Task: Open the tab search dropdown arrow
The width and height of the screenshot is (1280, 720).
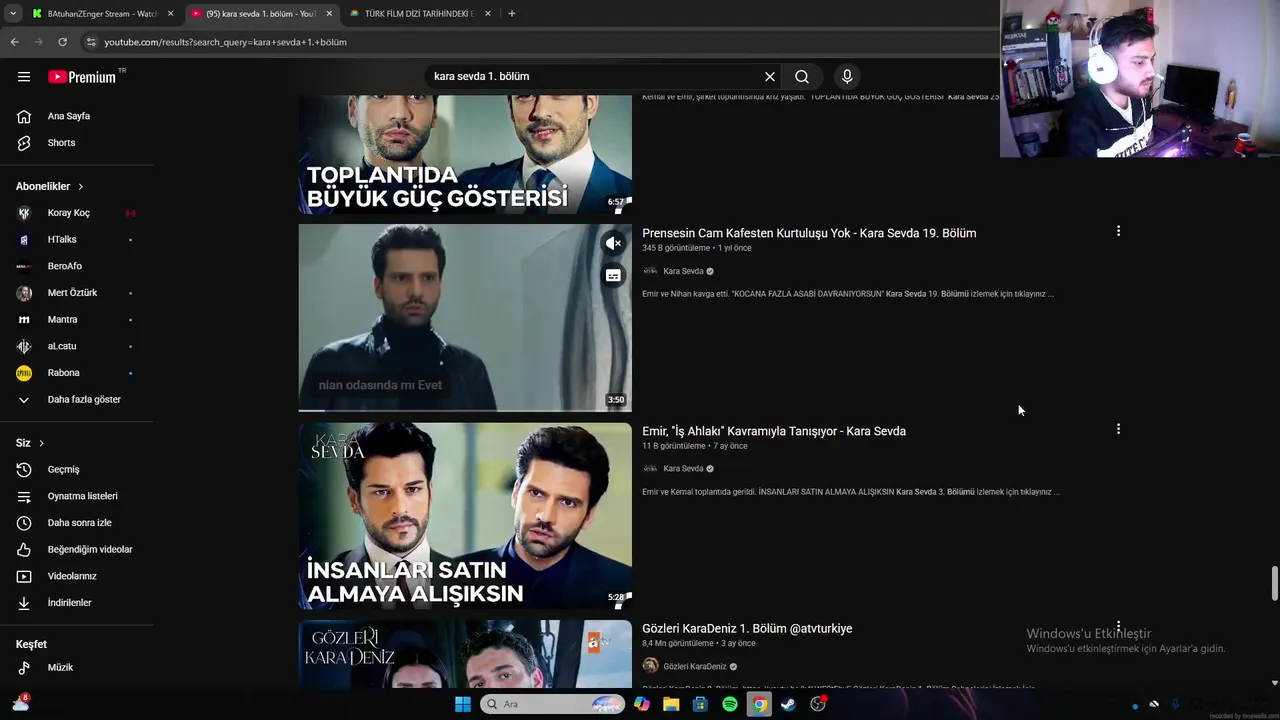Action: click(x=13, y=14)
